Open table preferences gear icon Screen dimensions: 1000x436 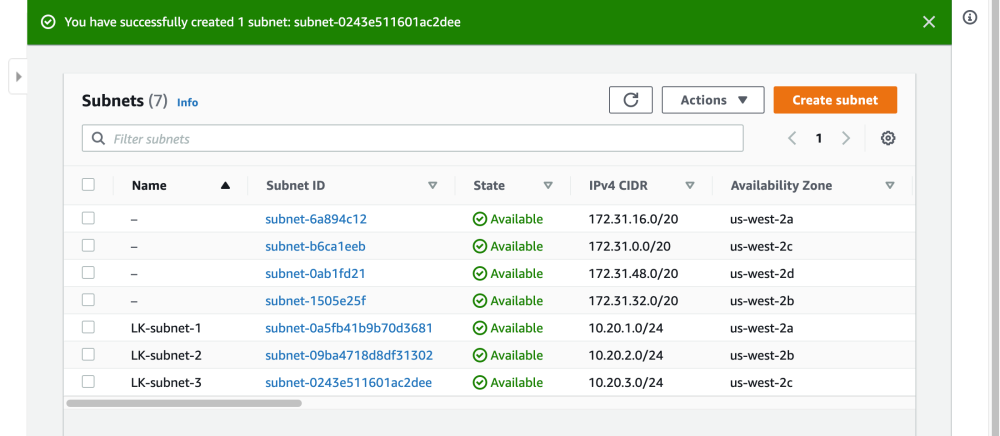(888, 139)
